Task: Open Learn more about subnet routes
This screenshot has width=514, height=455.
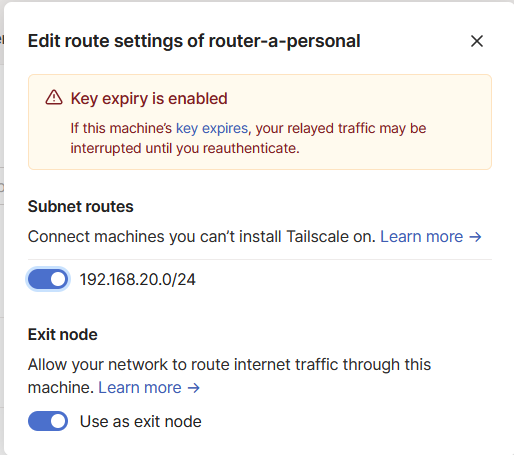Action: (x=422, y=237)
